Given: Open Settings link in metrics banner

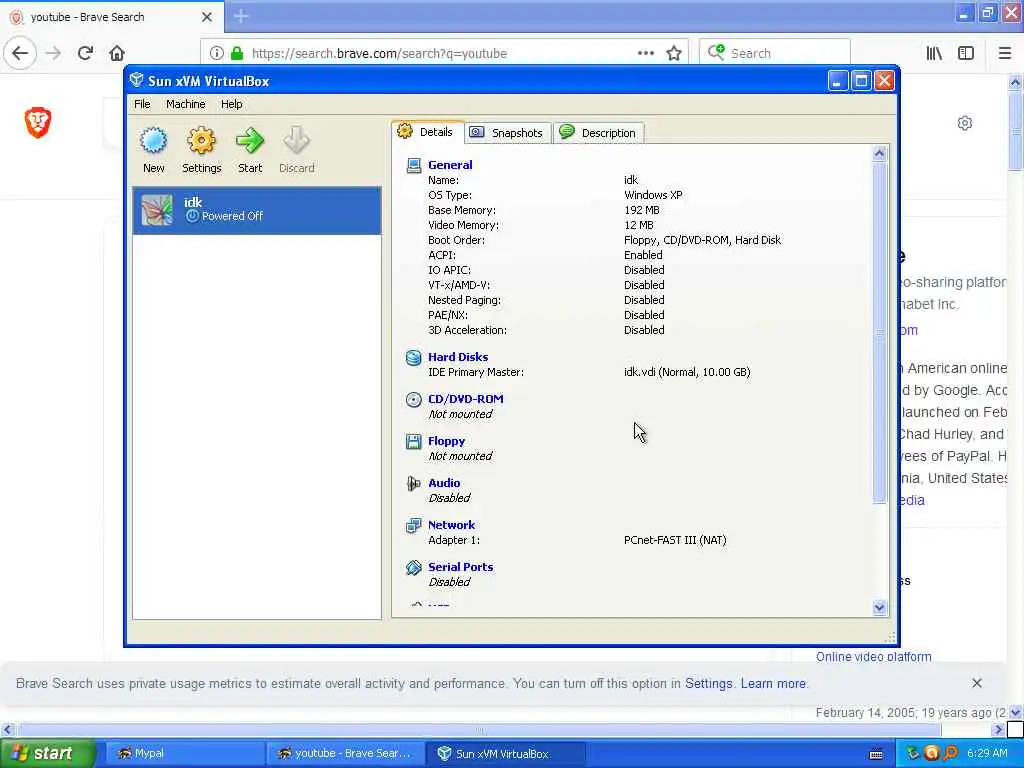Looking at the screenshot, I should pos(709,683).
